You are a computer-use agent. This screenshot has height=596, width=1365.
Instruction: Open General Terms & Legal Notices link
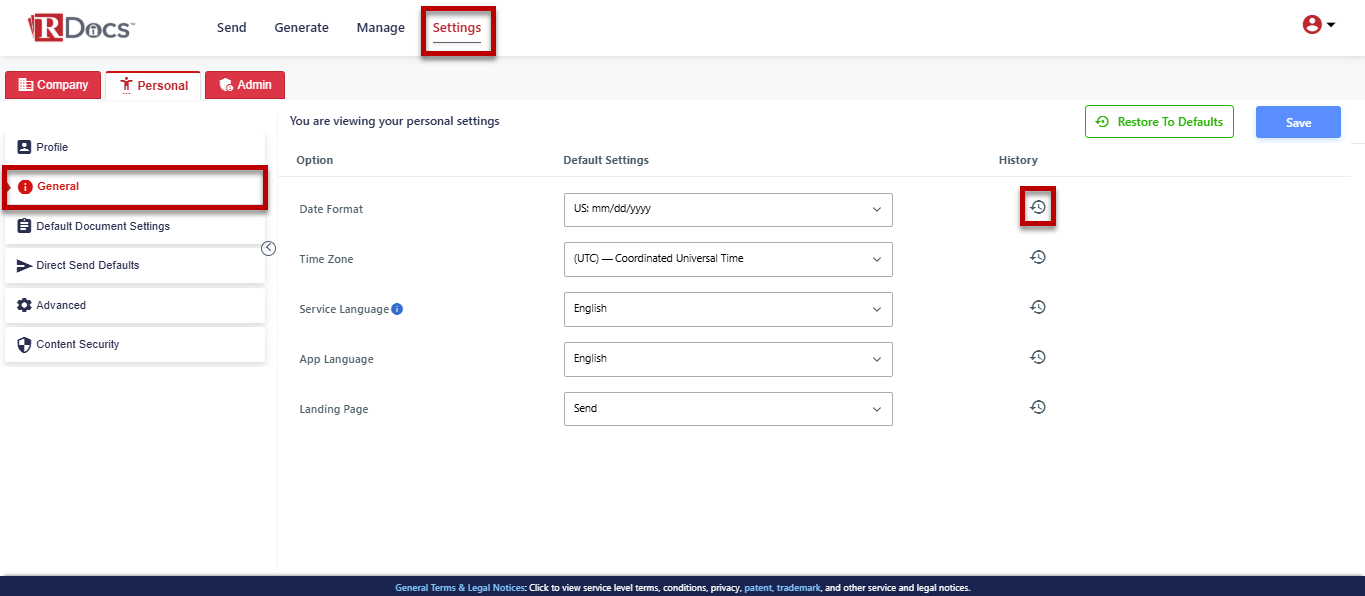(459, 588)
